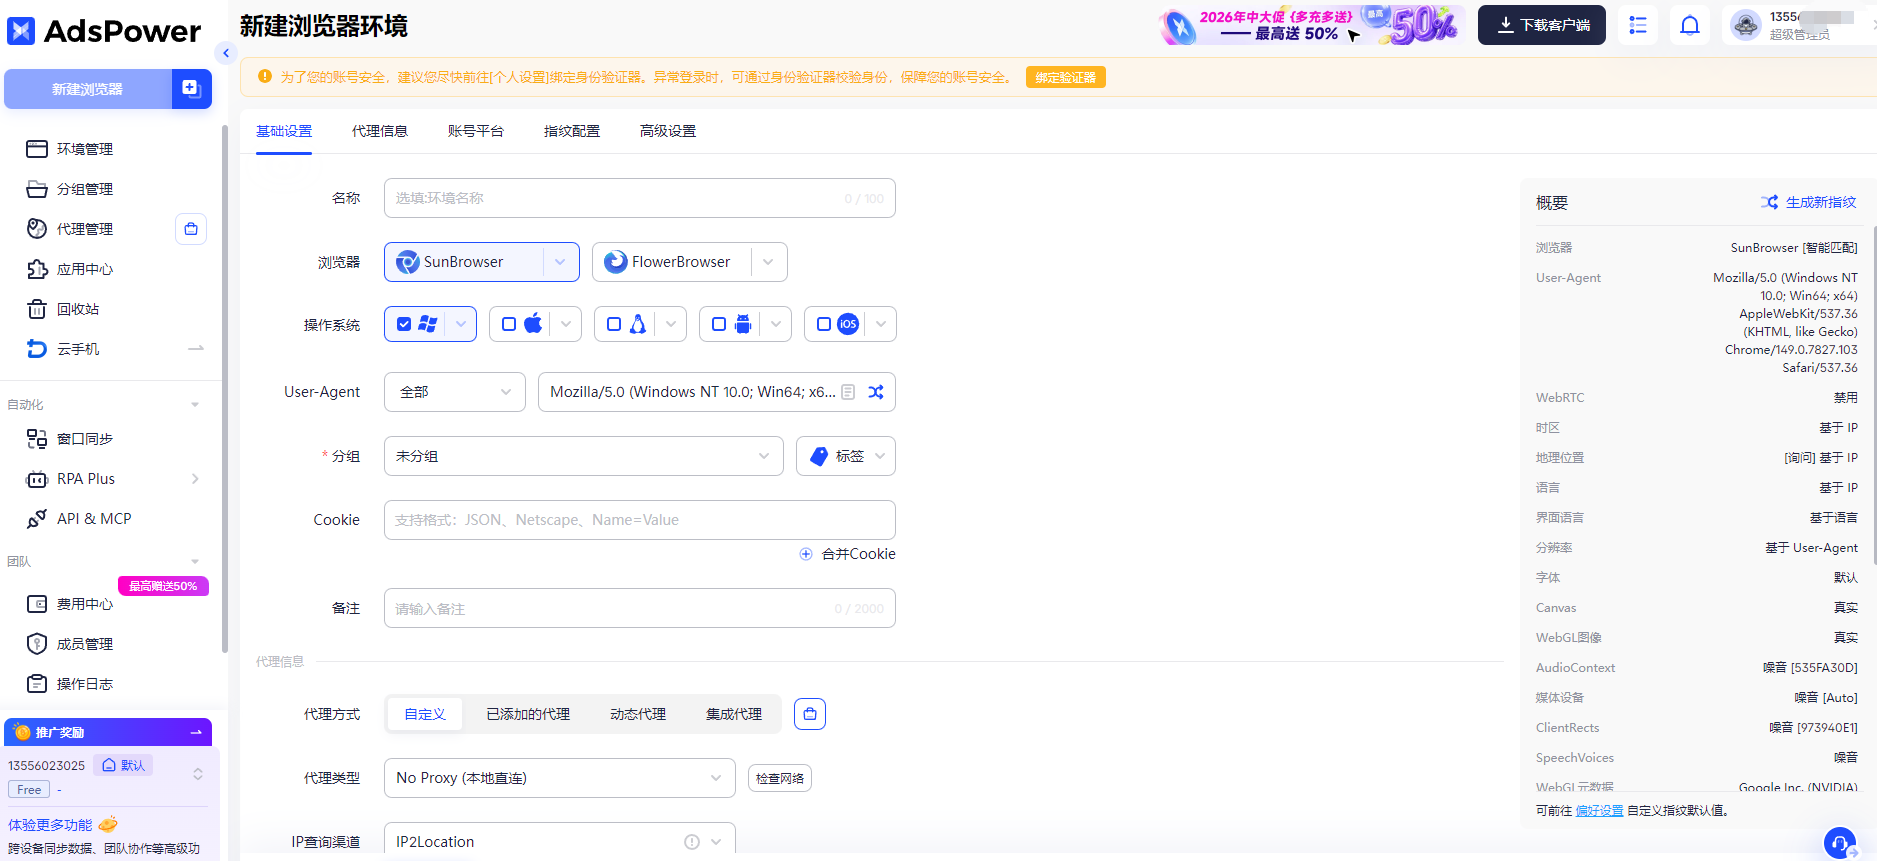Check the iOS operating system checkbox
Image resolution: width=1877 pixels, height=861 pixels.
tap(824, 324)
